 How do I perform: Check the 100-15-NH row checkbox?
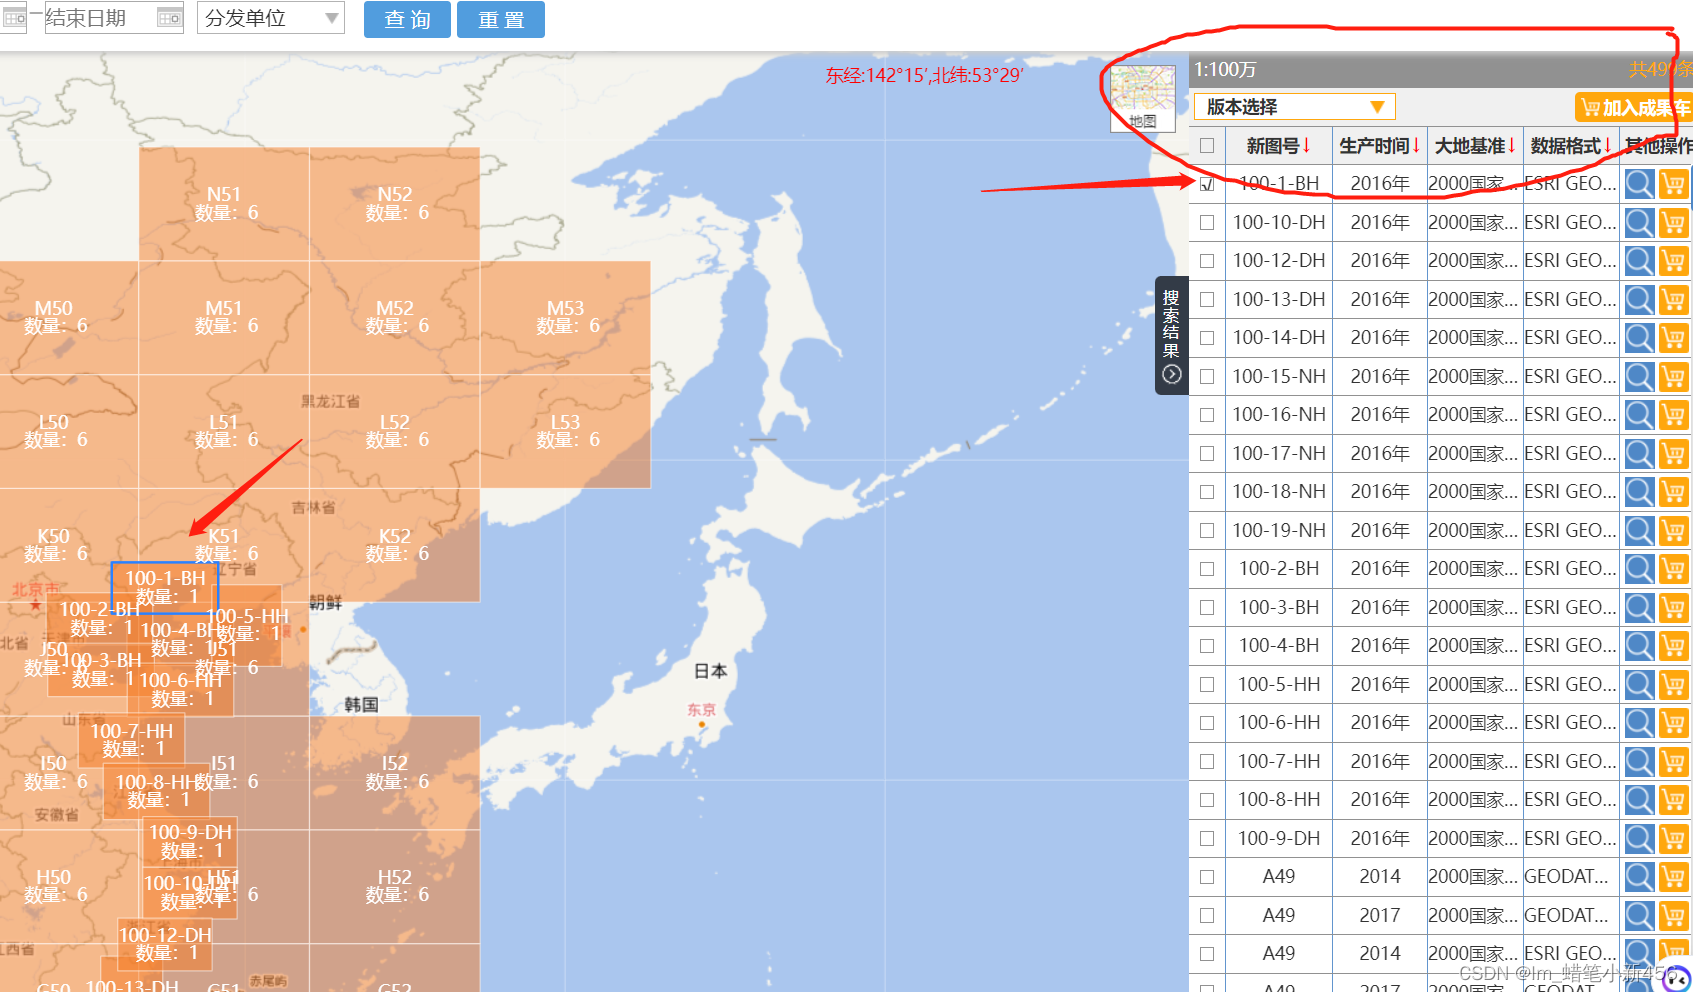click(1207, 376)
